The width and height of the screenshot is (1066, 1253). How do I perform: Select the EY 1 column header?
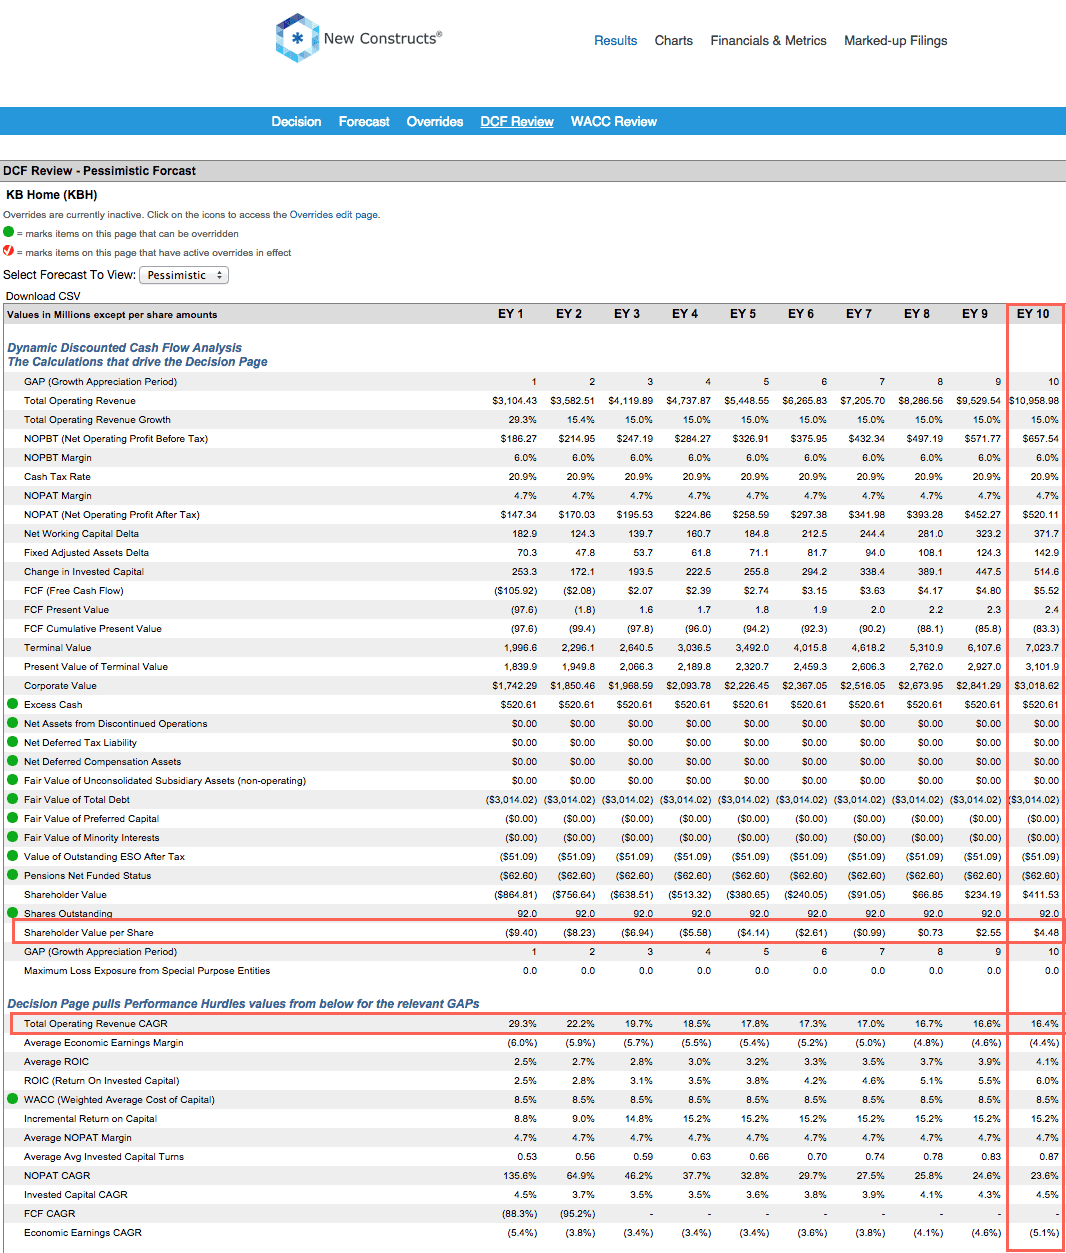510,314
